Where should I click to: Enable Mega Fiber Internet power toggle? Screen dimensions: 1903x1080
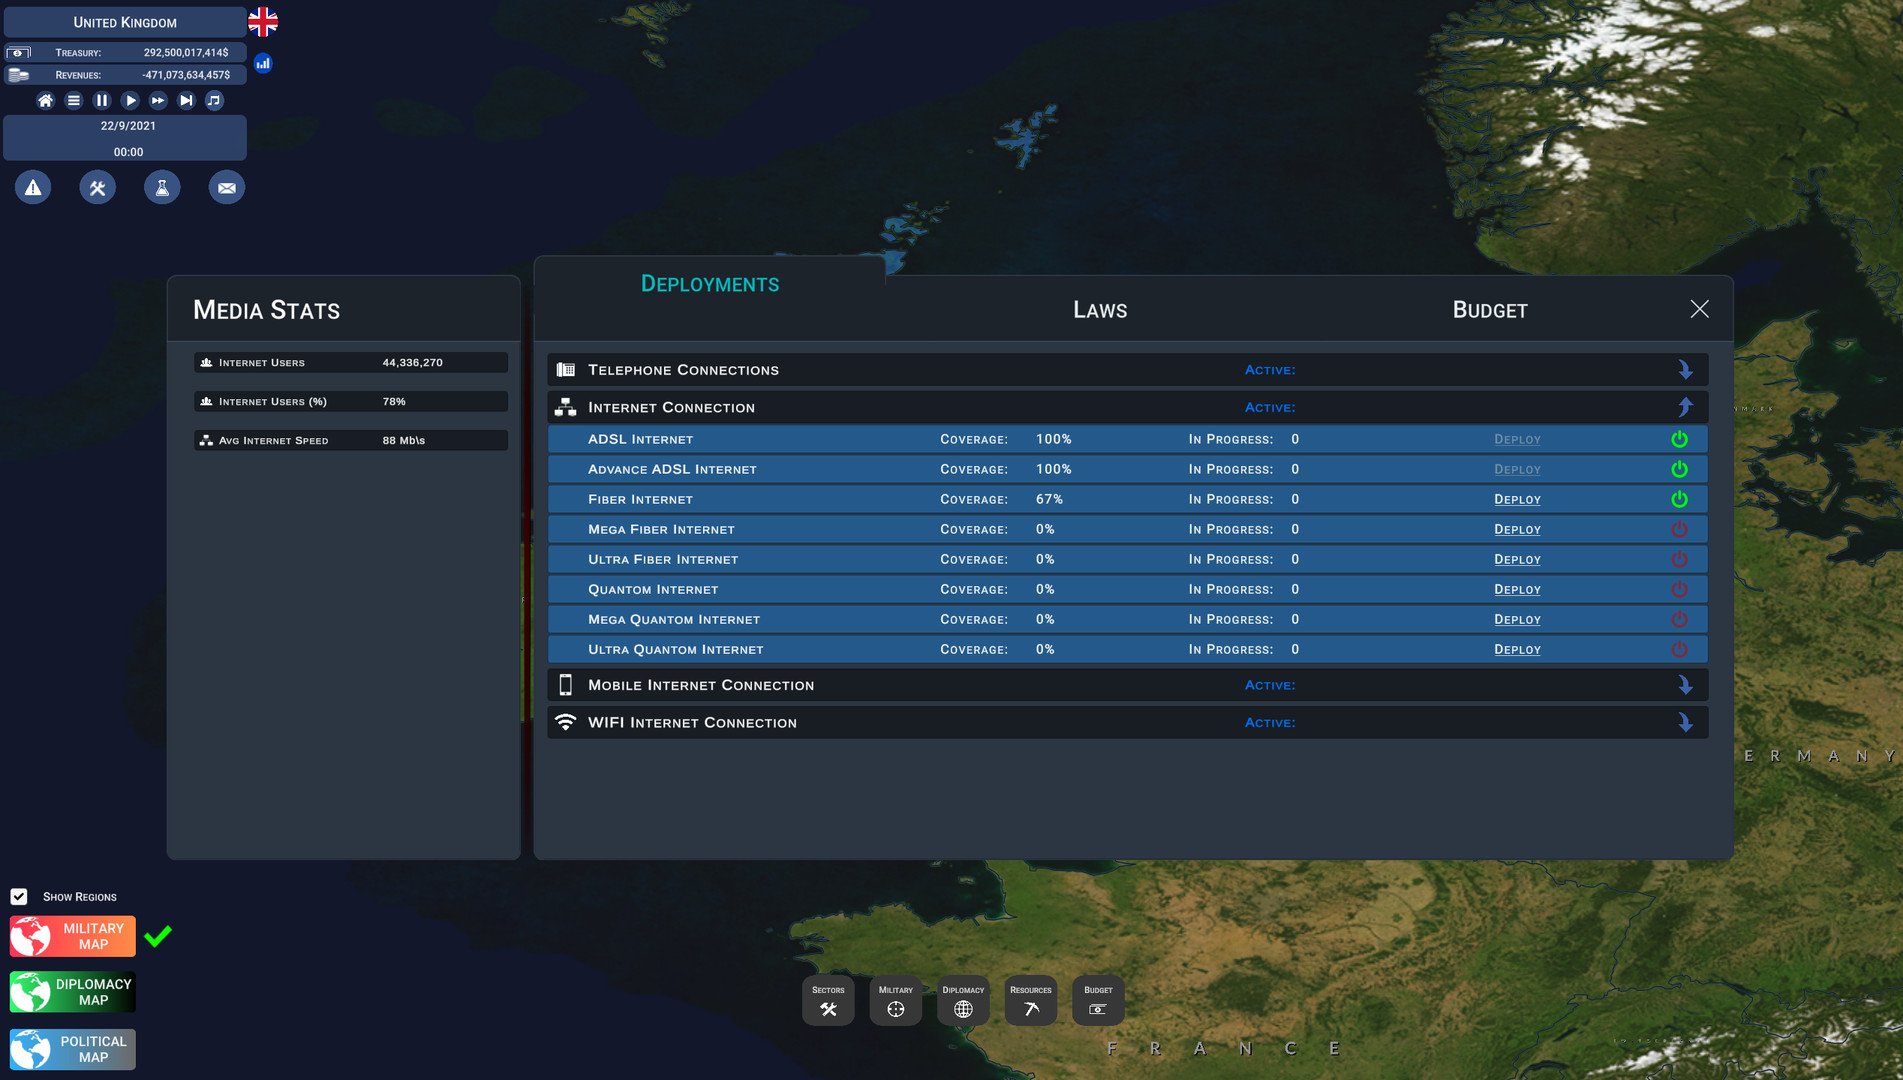[x=1679, y=529]
